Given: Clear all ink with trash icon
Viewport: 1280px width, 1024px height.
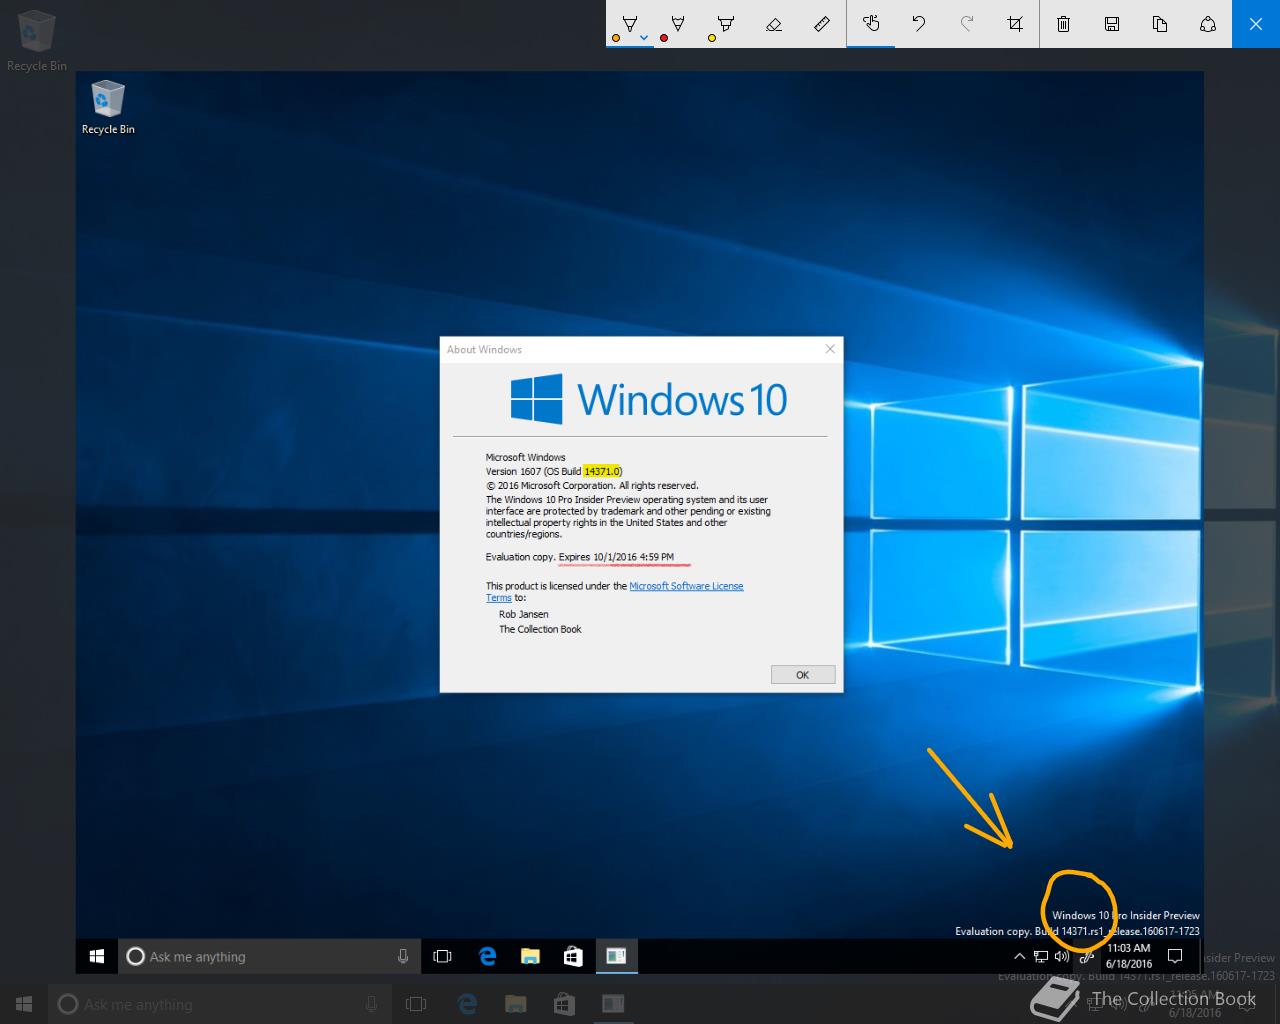Looking at the screenshot, I should (1064, 24).
